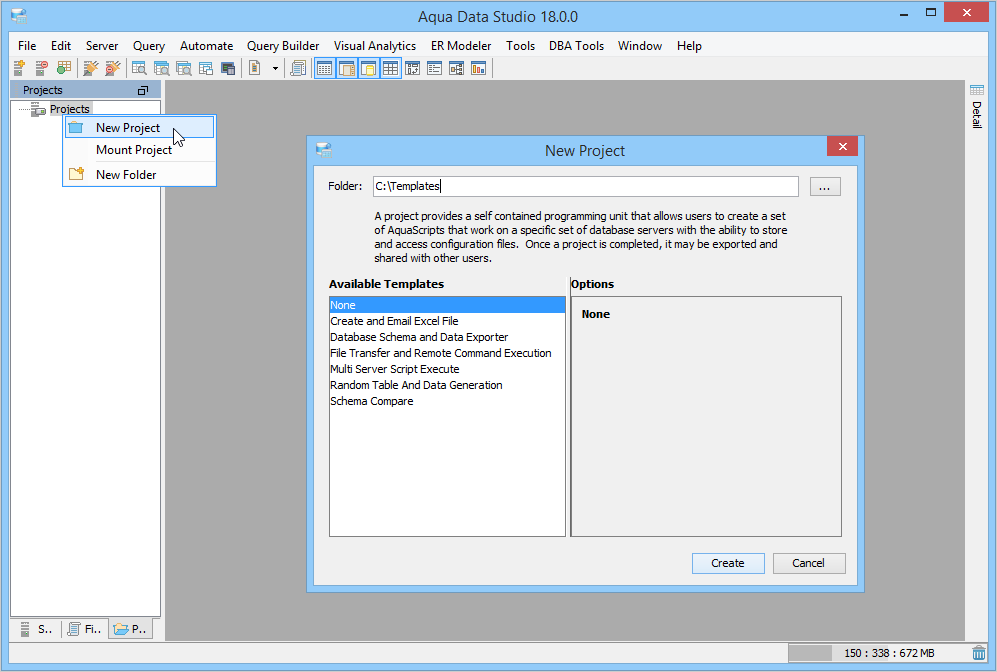
Task: Click the form list view toolbar icon
Action: tap(434, 68)
